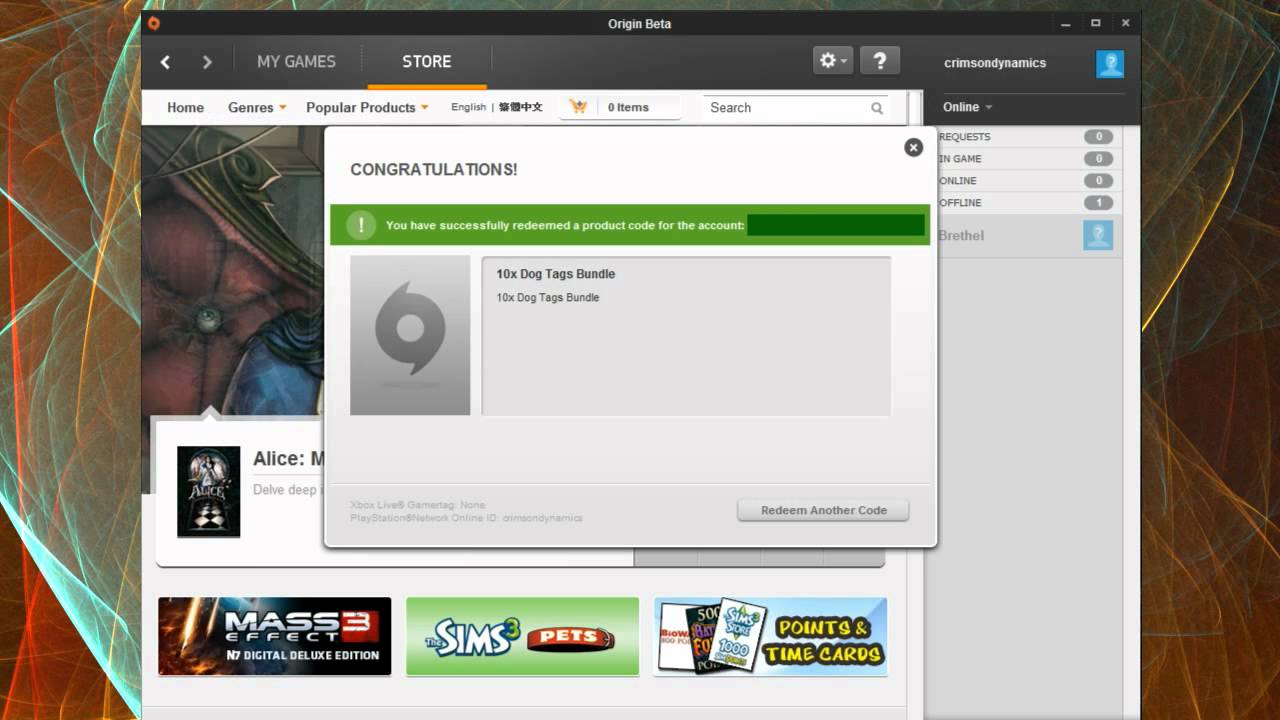Click the PlayStation Network Online ID text
The image size is (1280, 720).
[466, 518]
